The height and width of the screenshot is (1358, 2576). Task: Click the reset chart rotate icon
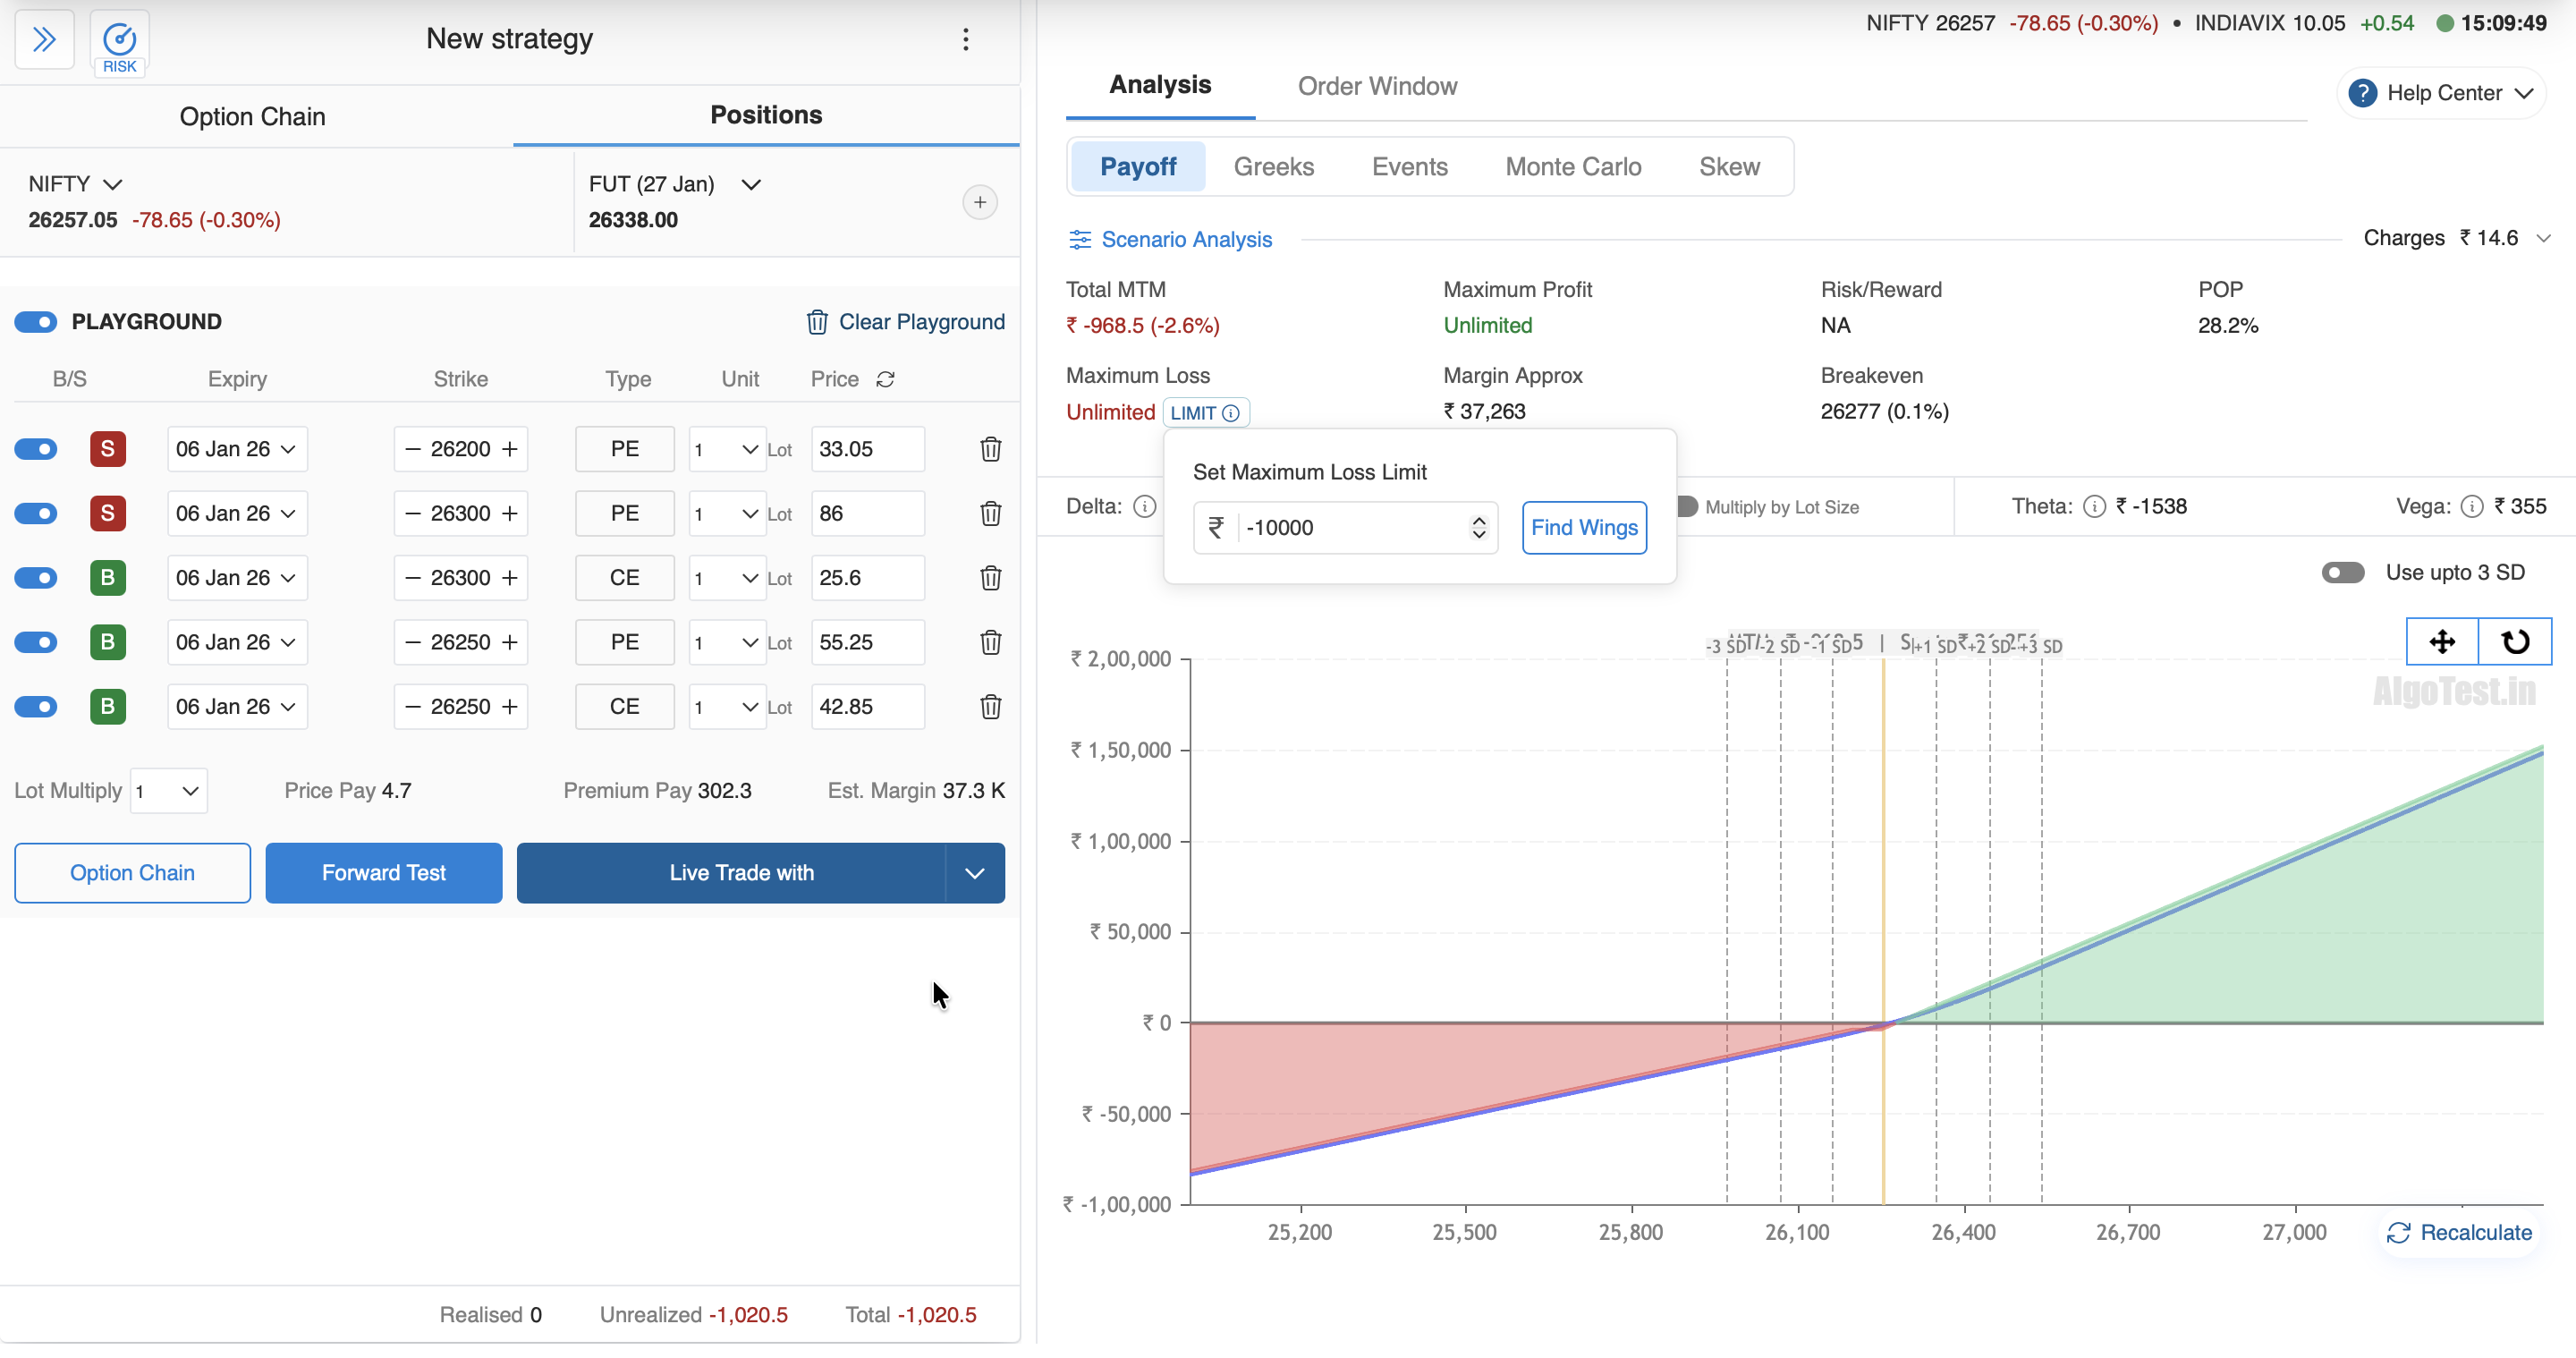click(x=2514, y=642)
